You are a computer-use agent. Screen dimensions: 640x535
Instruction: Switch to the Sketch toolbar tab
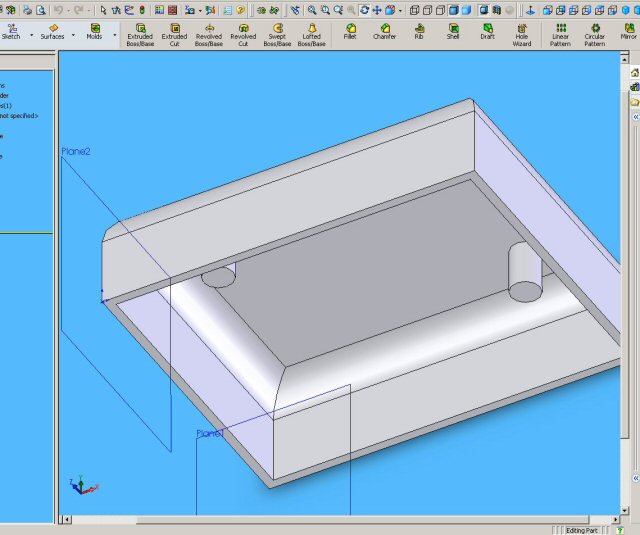coord(12,33)
